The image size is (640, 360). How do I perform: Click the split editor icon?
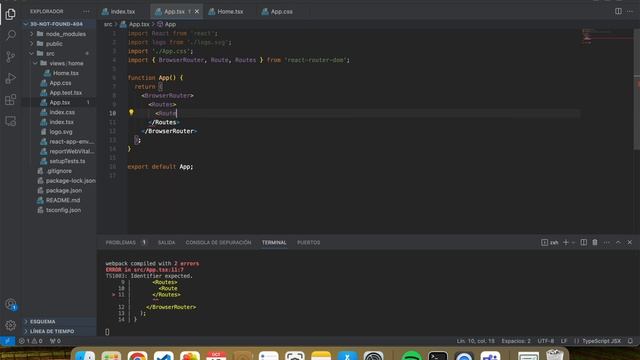click(618, 11)
